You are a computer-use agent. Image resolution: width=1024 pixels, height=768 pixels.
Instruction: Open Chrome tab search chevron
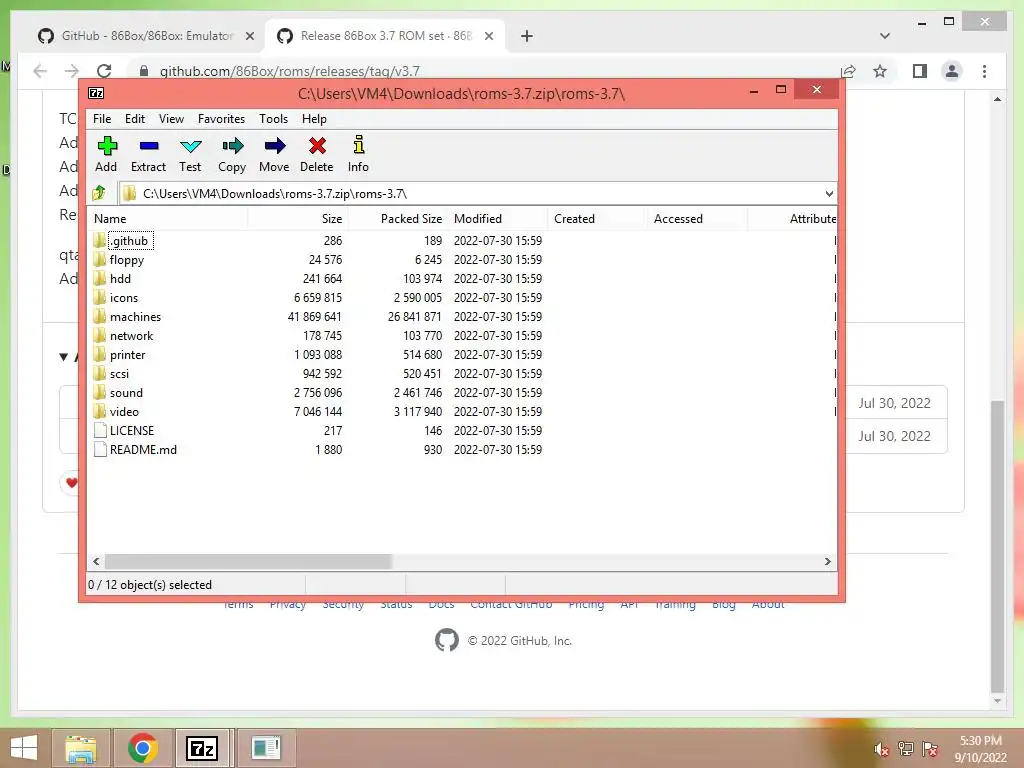point(885,36)
